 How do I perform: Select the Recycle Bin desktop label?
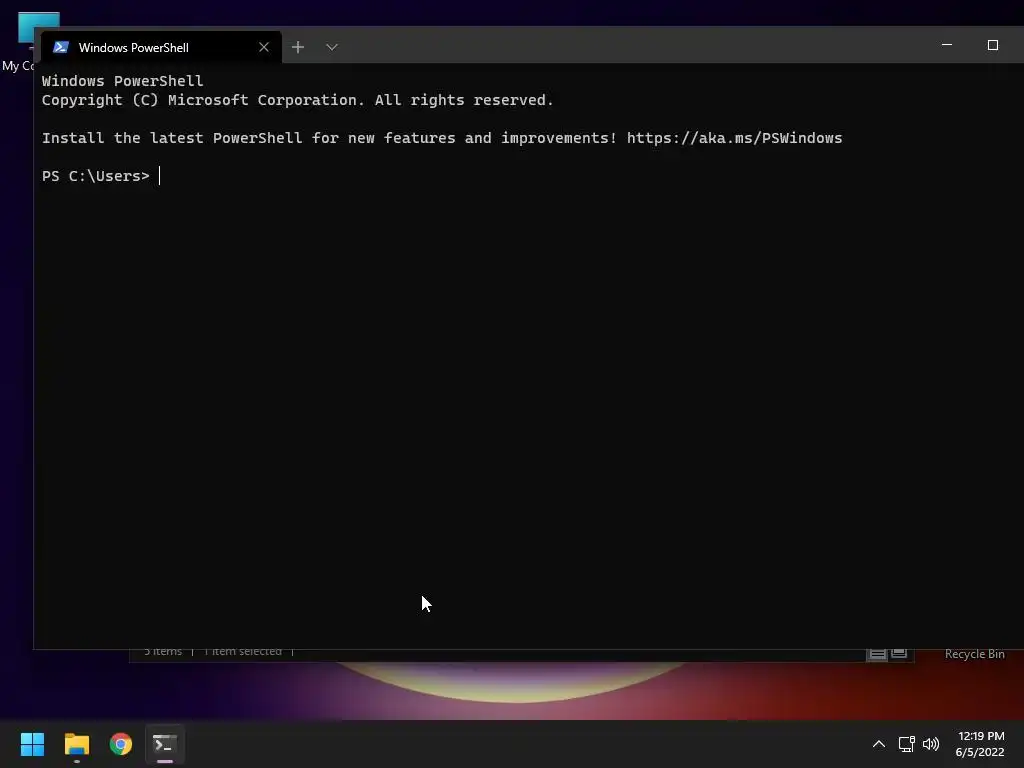click(x=974, y=654)
